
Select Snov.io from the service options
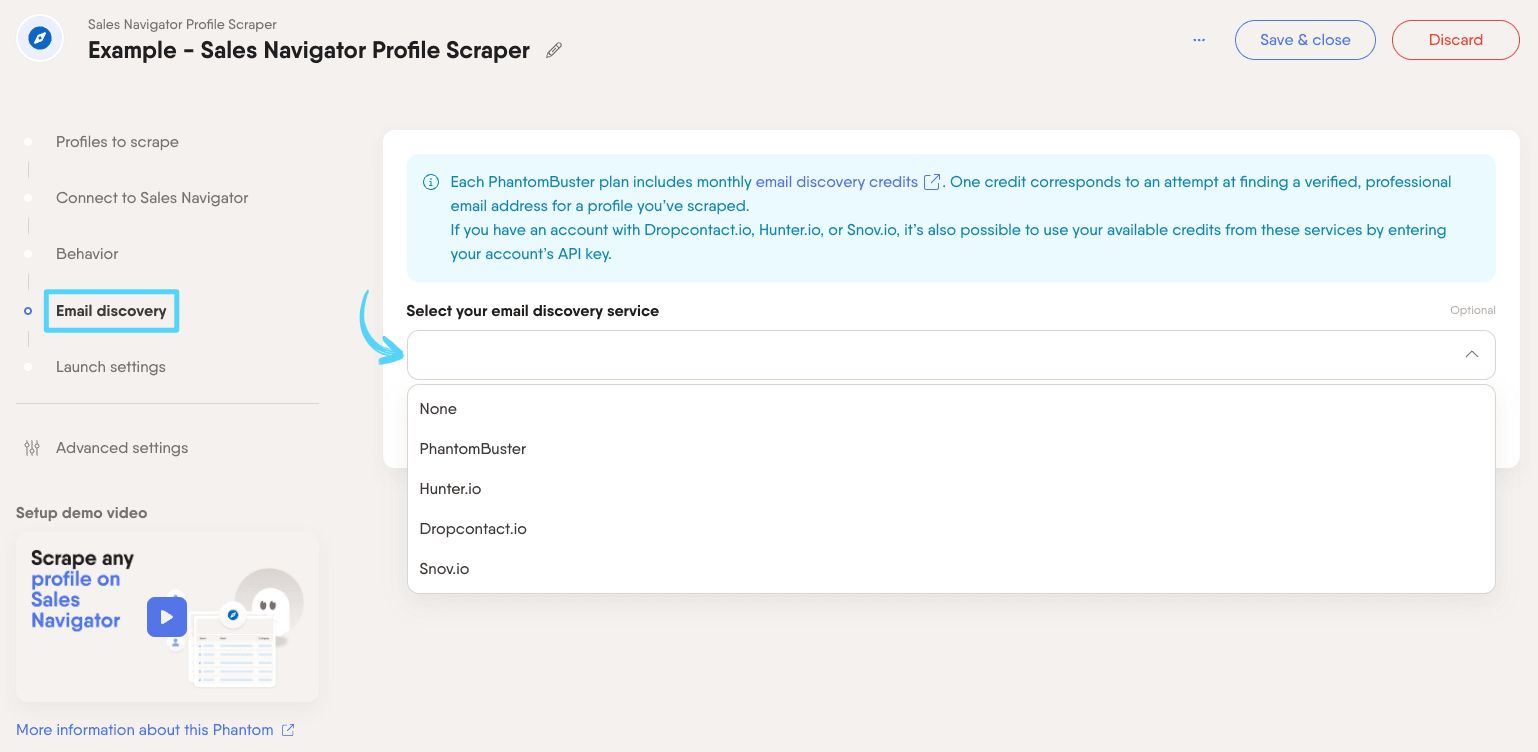[x=951, y=569]
